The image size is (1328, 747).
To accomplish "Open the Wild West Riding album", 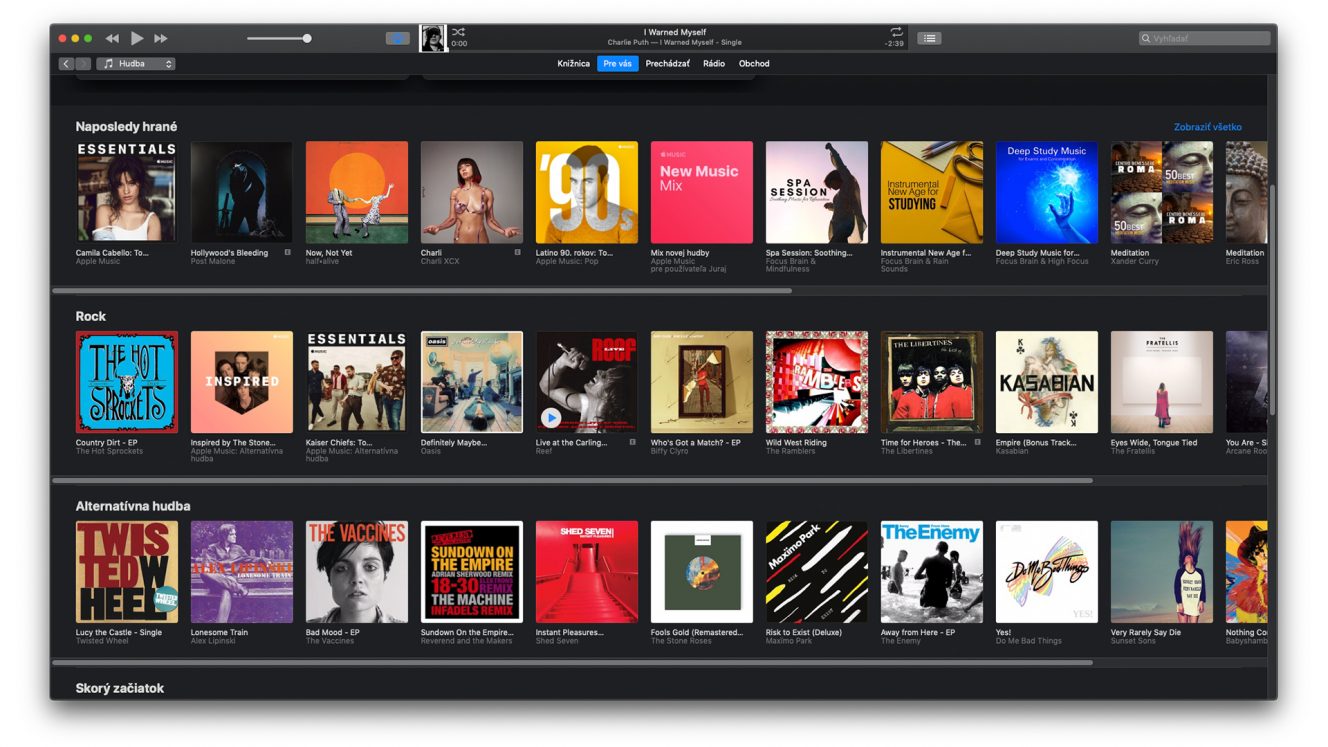I will 817,382.
